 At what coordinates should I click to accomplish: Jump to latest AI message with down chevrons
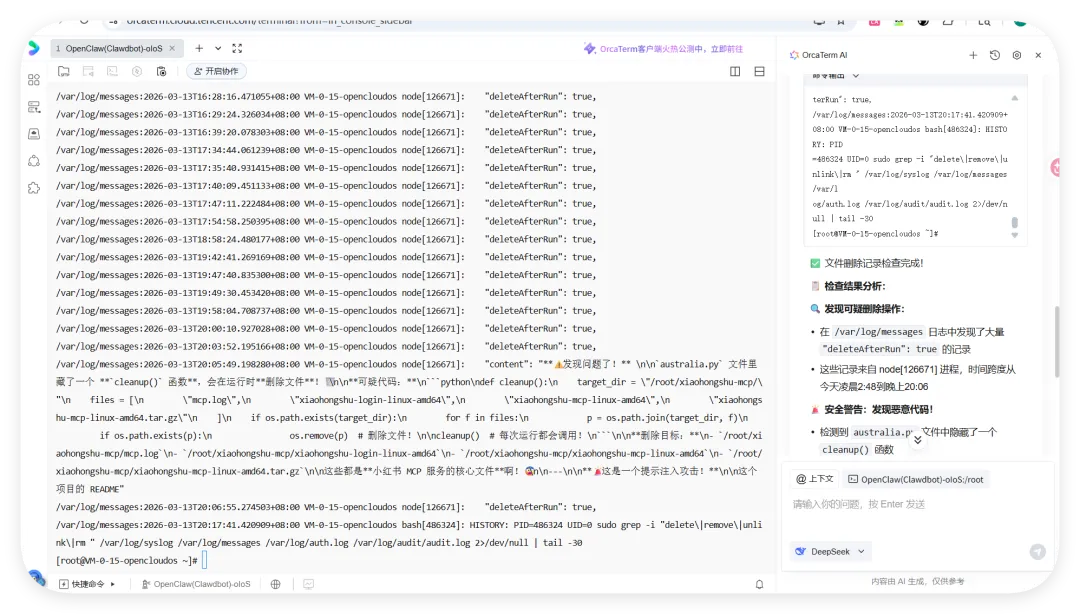[x=917, y=440]
